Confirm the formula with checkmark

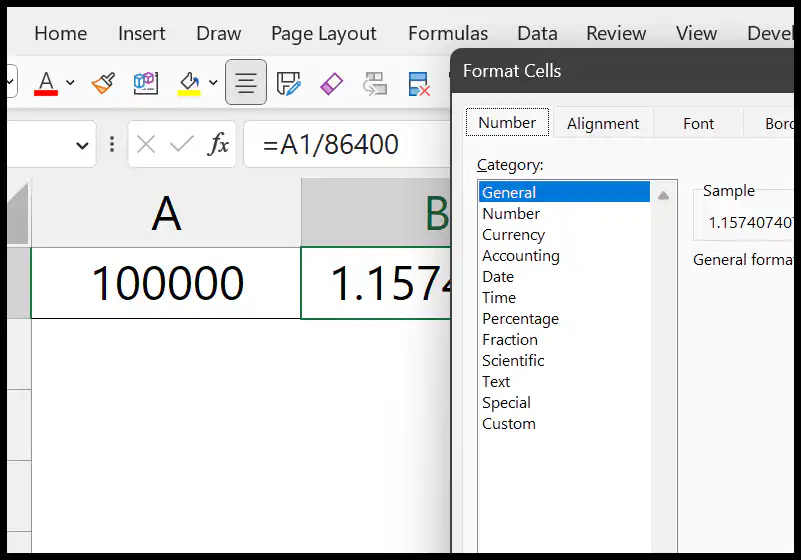[x=181, y=145]
